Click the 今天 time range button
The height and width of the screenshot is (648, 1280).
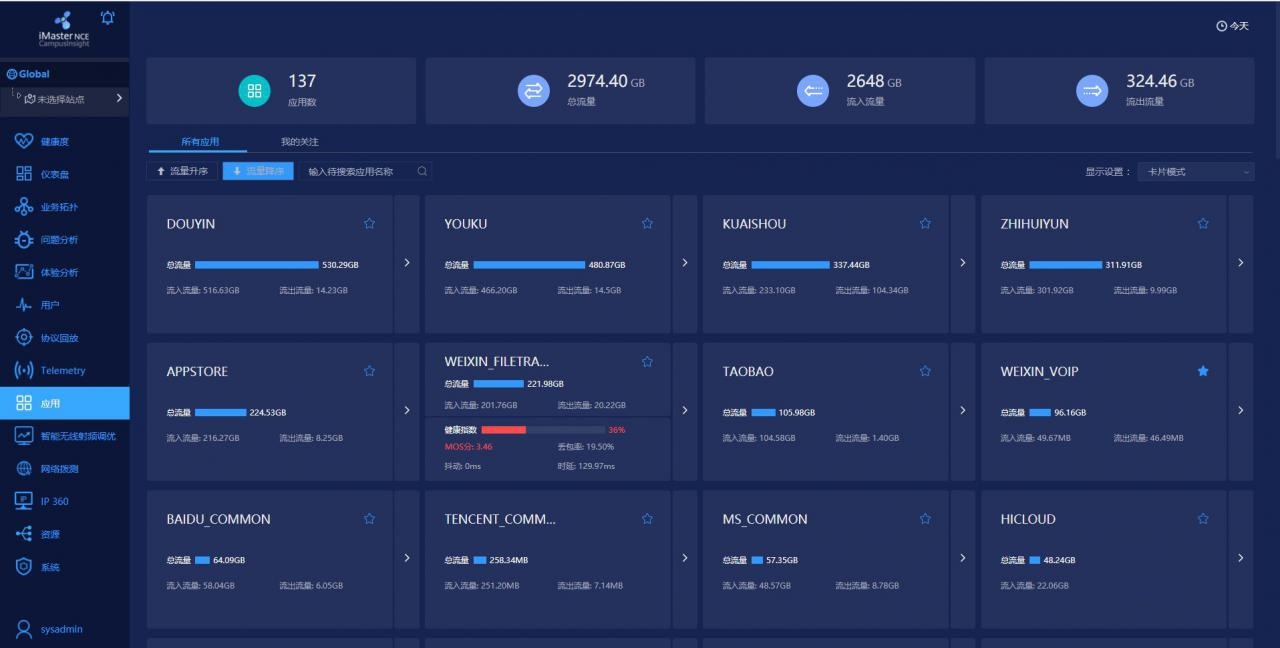(1233, 26)
